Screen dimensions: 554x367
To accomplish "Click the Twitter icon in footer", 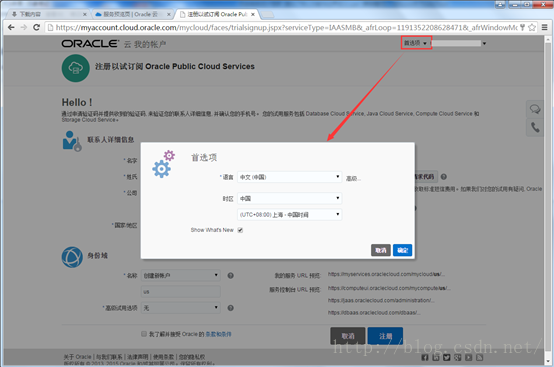I will click(447, 357).
